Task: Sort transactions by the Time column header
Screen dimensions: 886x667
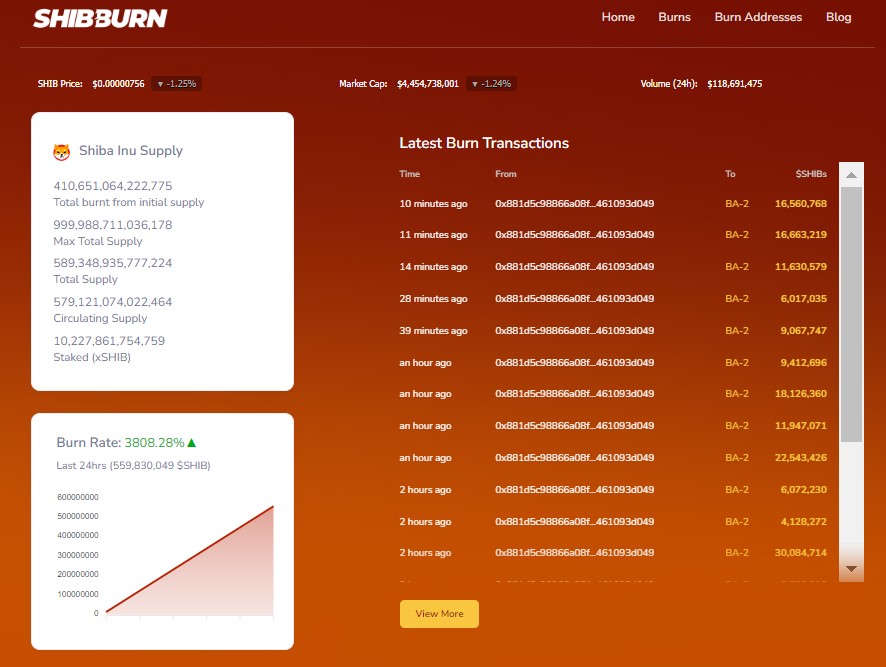Action: click(409, 174)
